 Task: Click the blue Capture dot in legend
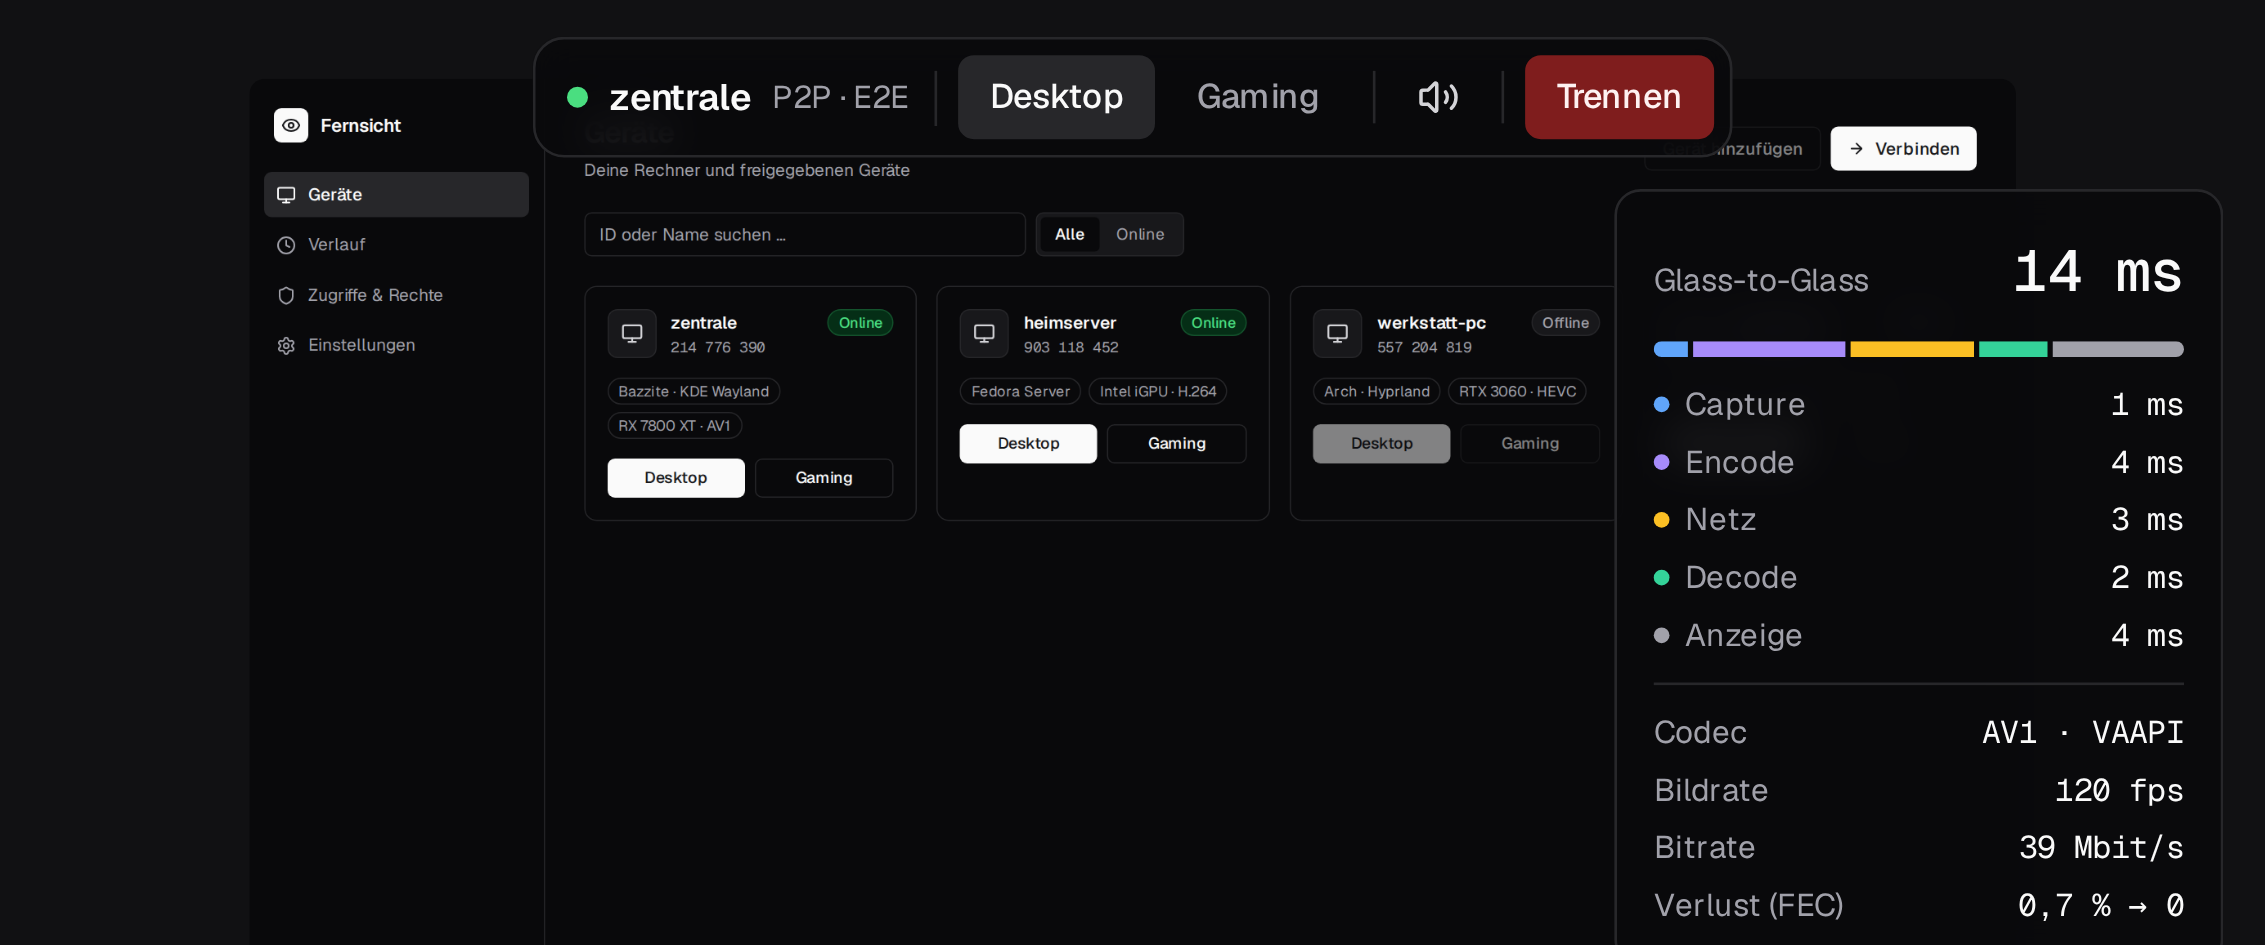coord(1662,404)
